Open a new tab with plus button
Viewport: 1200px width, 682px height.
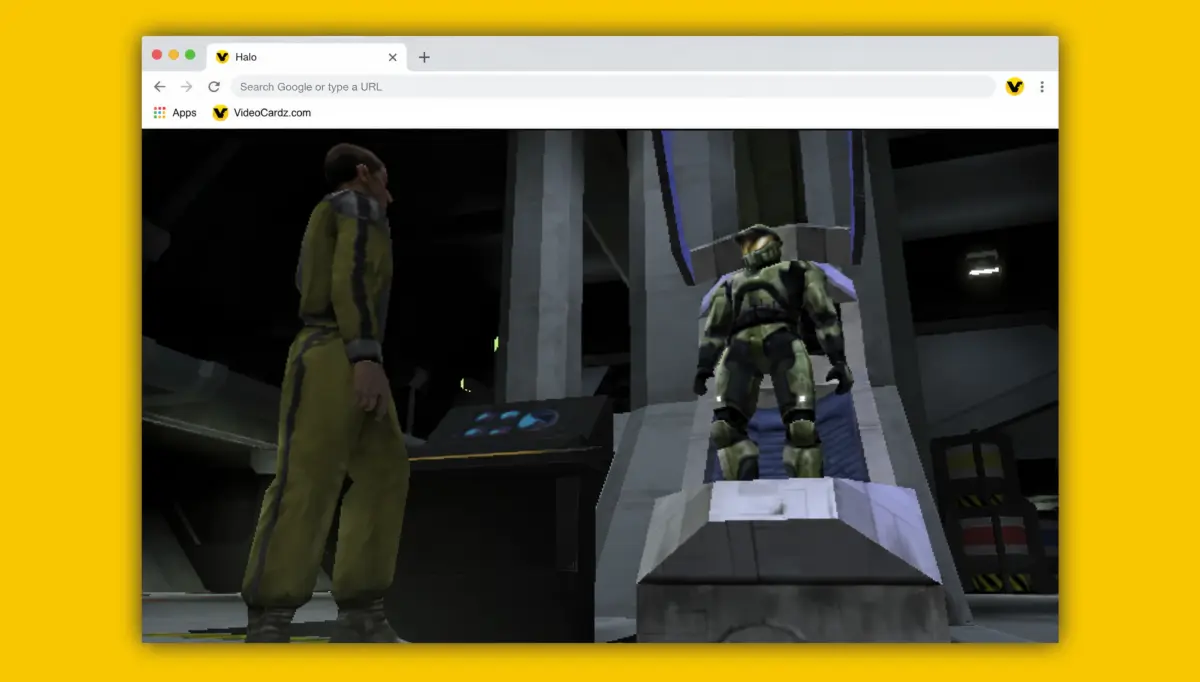click(424, 57)
